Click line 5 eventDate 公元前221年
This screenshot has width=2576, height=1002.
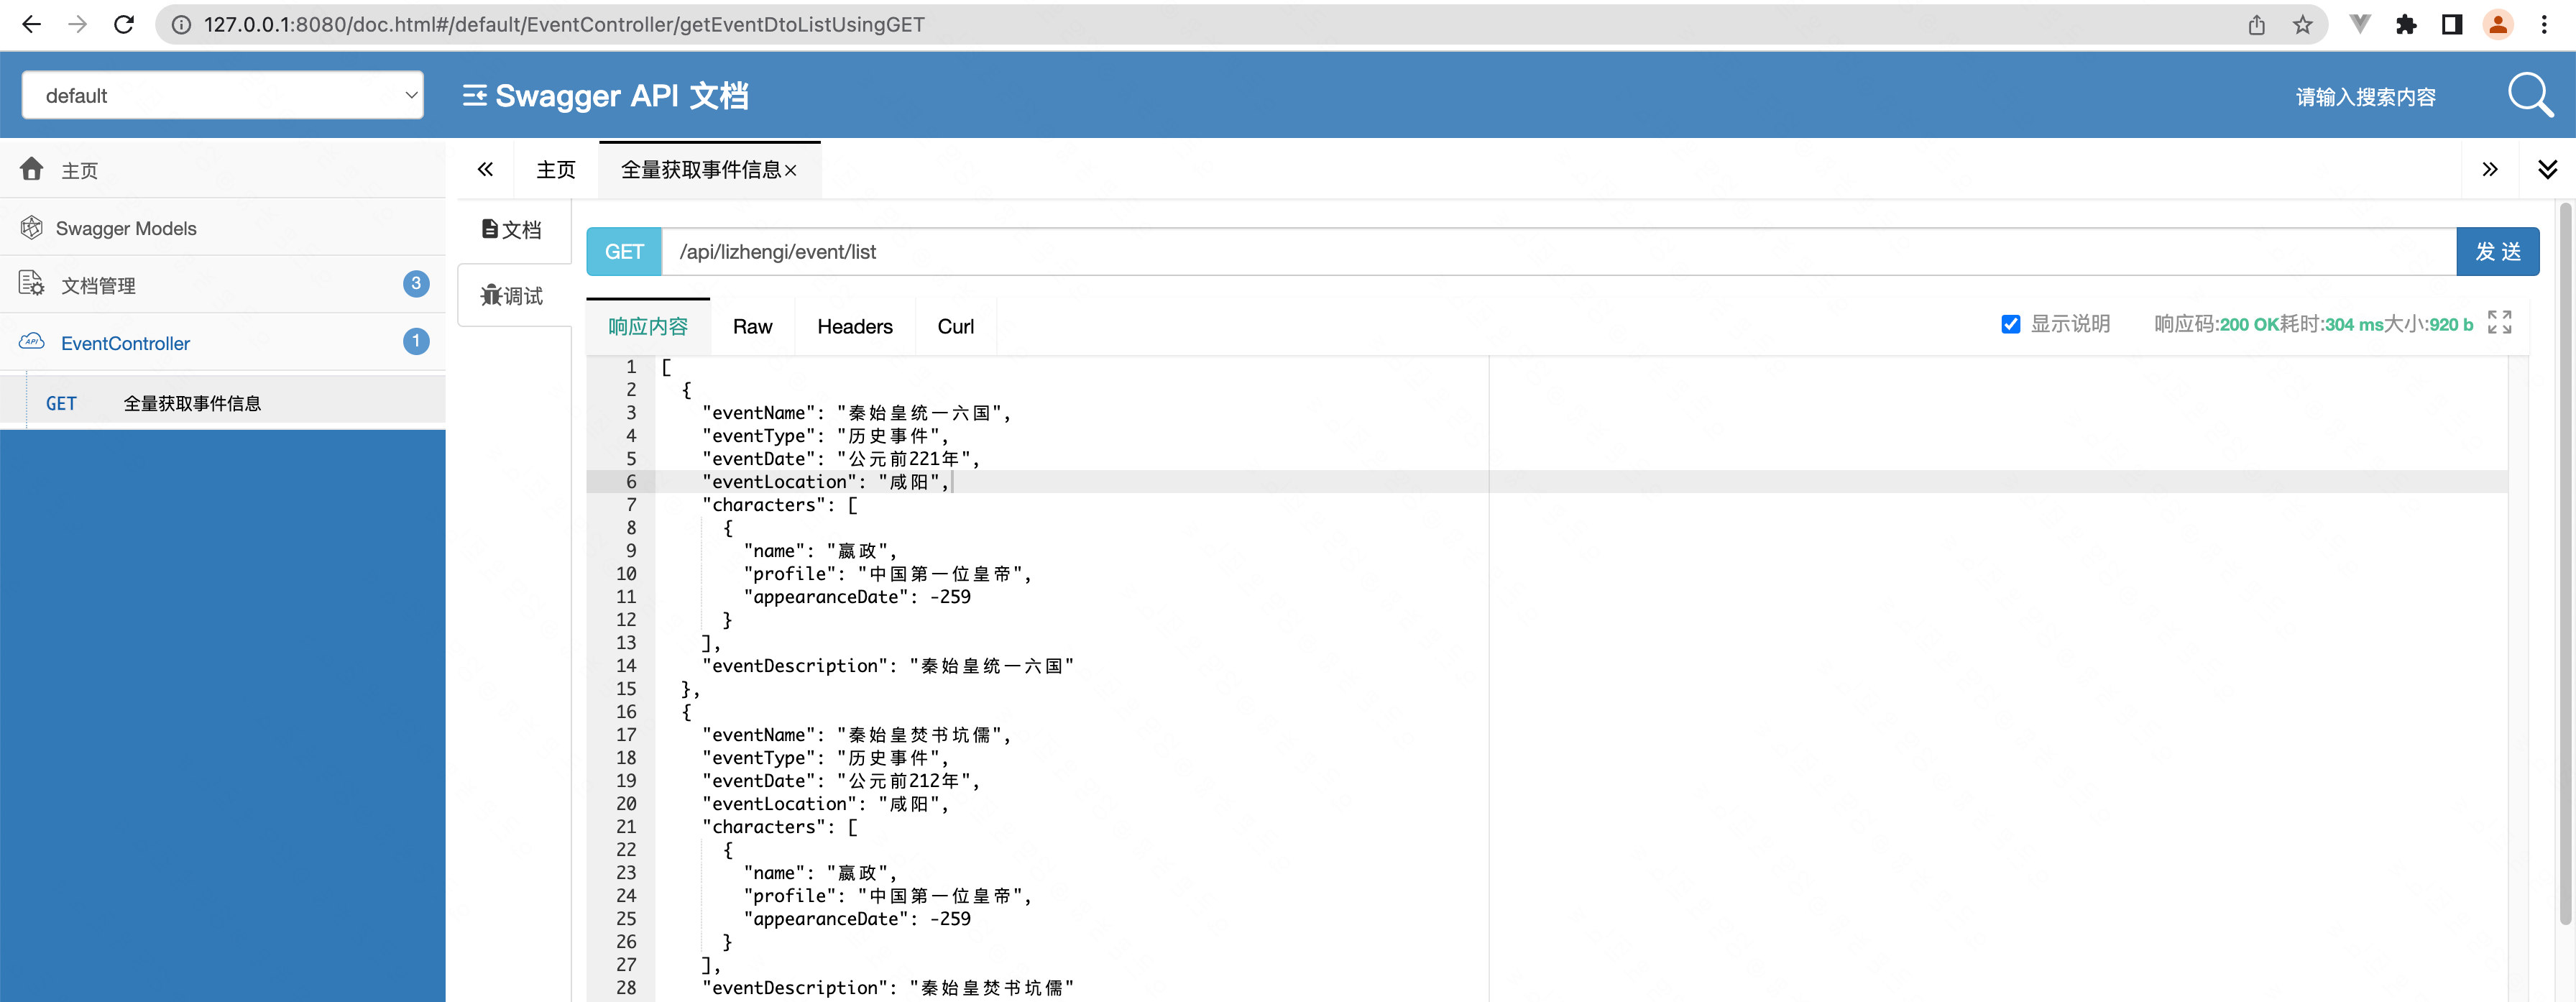(841, 459)
